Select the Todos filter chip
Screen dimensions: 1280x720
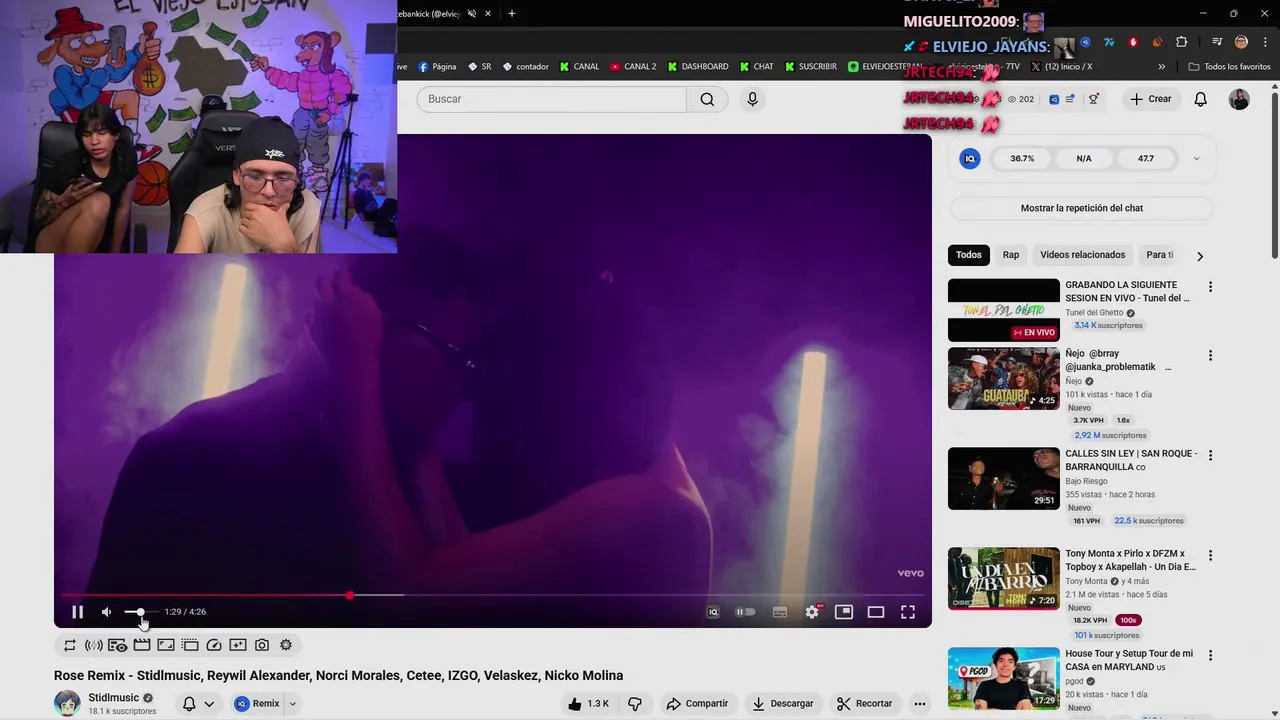(969, 255)
